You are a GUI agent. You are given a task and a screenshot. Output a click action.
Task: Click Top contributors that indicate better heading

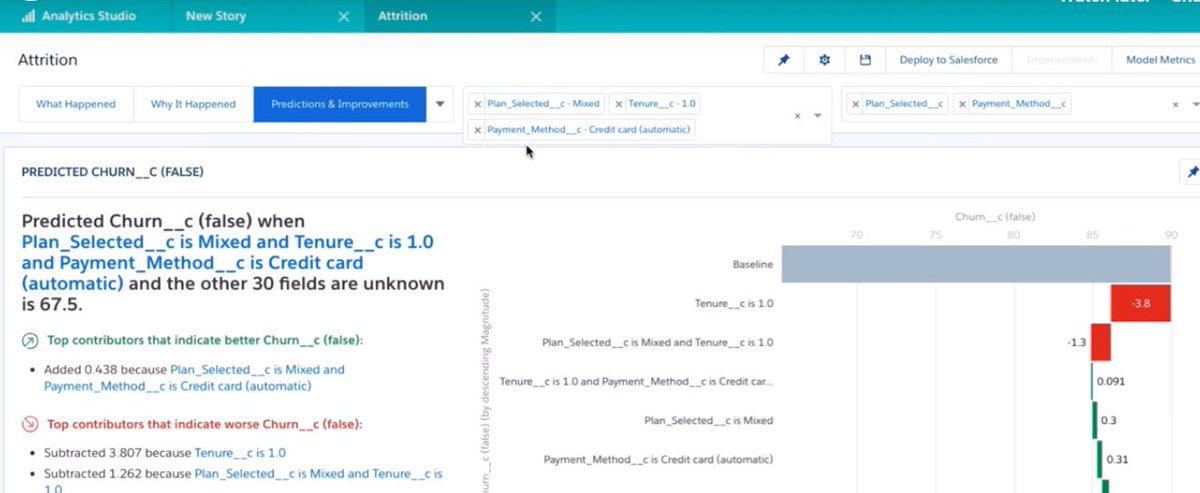(x=203, y=340)
